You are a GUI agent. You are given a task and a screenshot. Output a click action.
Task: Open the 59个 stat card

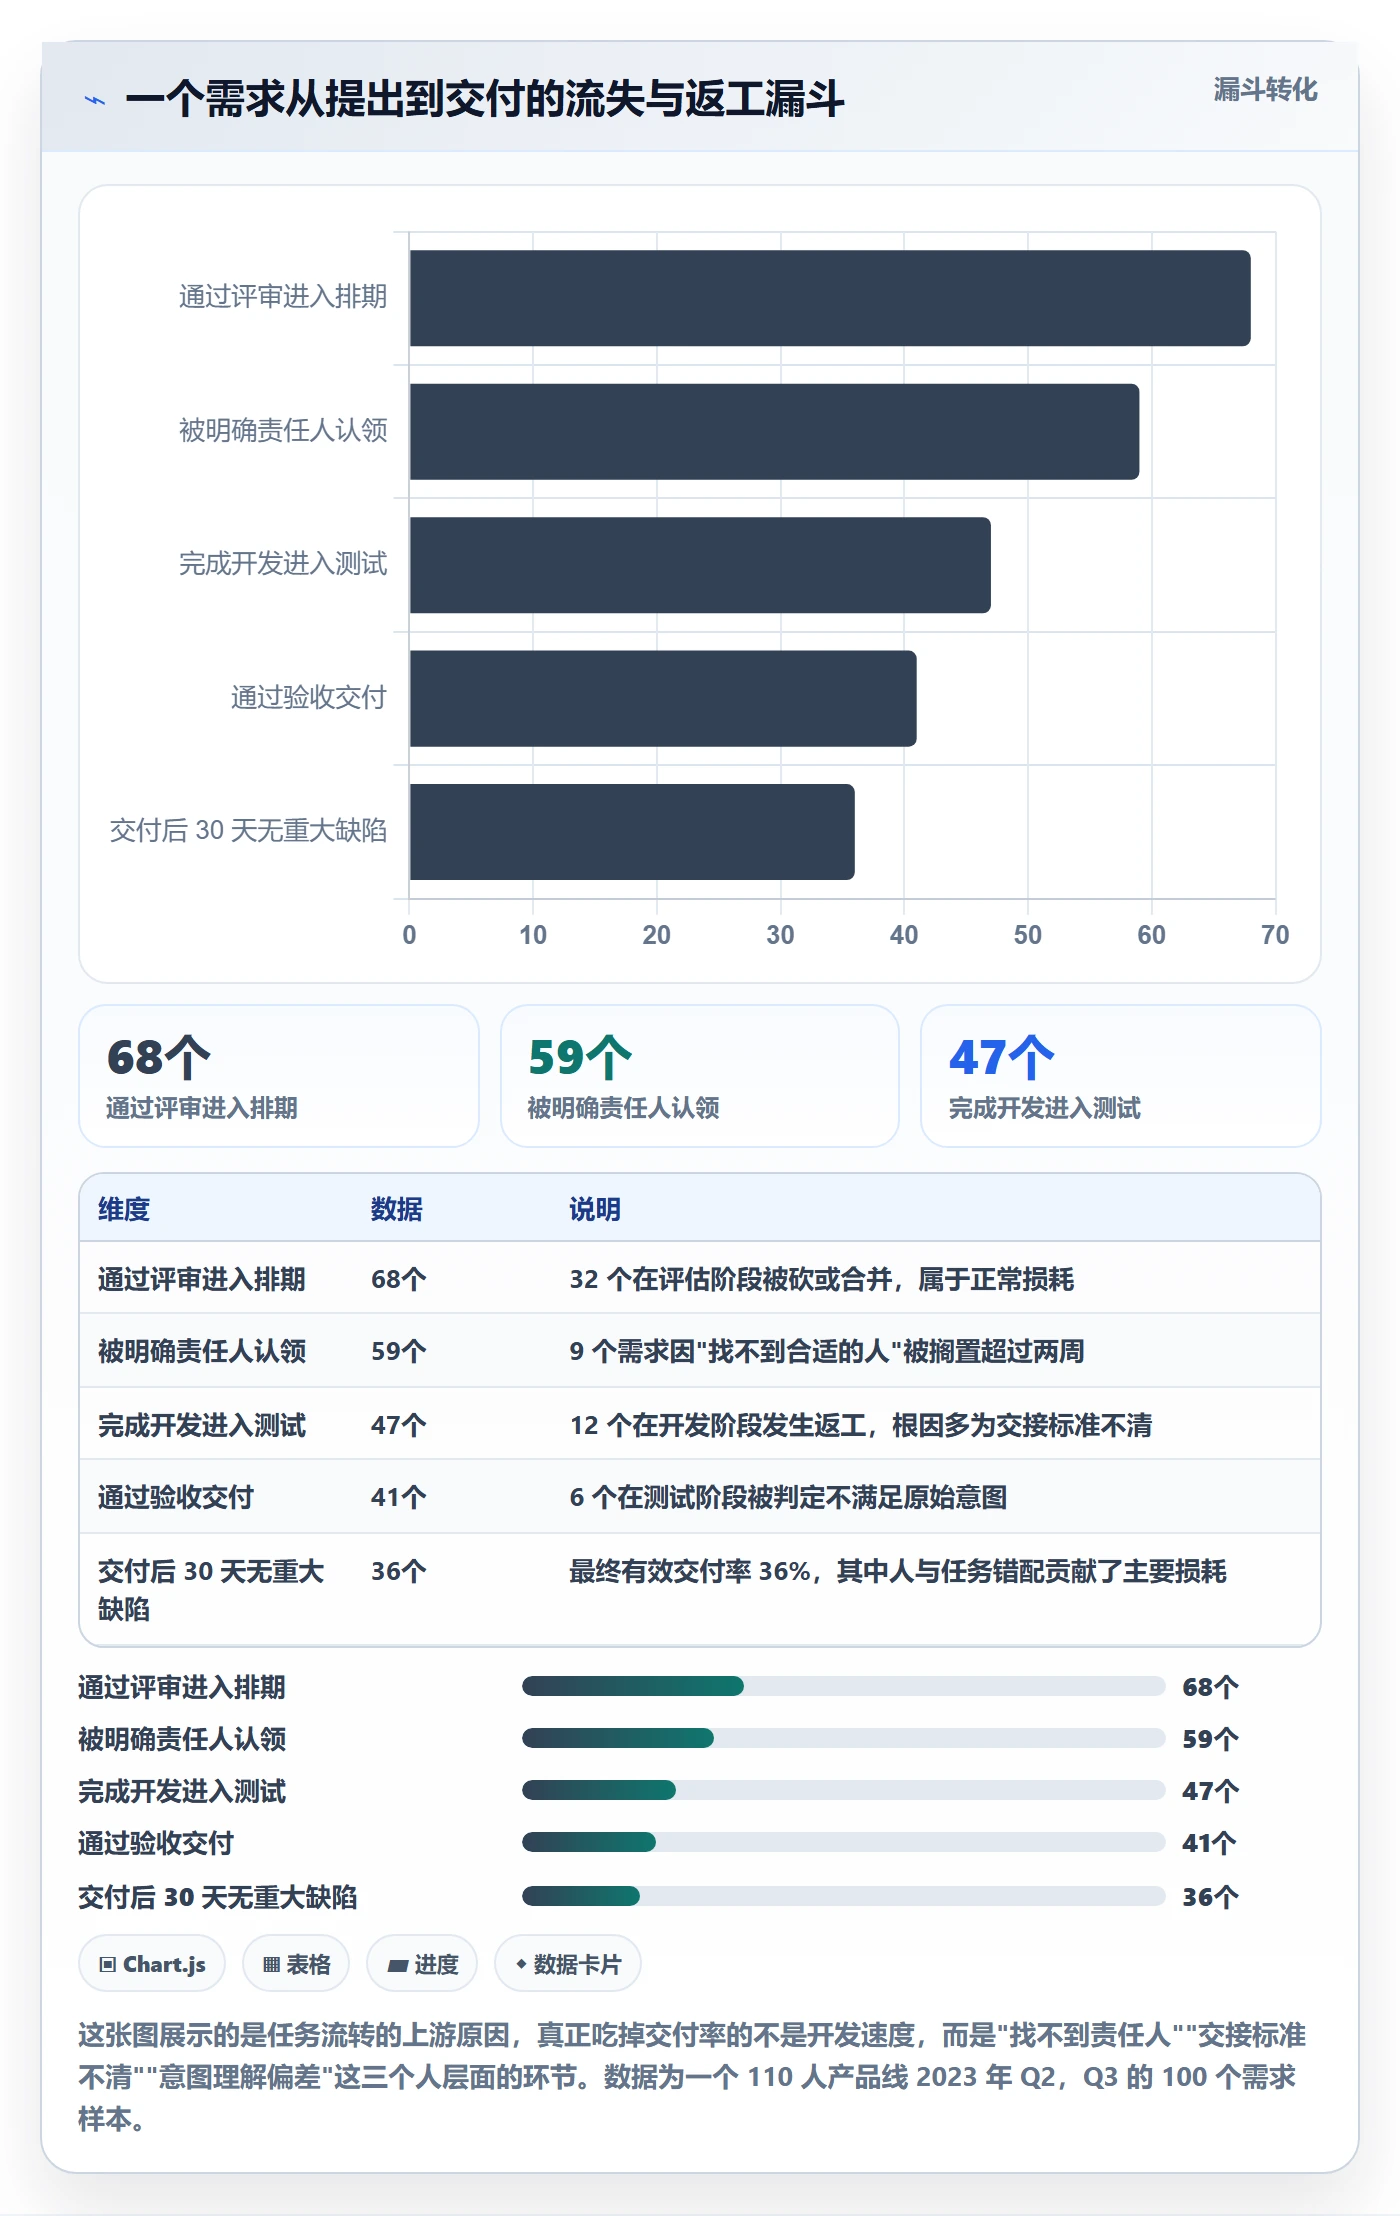click(700, 1076)
